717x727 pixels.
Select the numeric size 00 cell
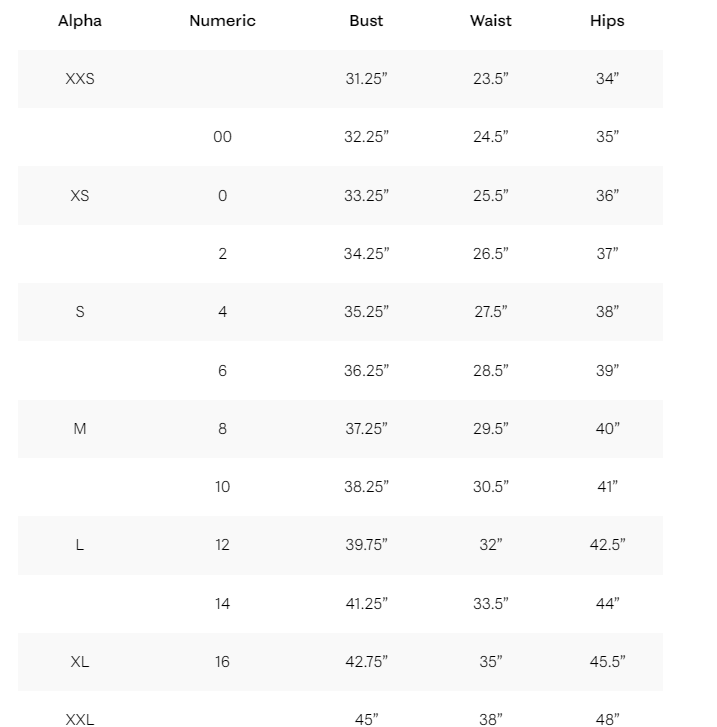(x=222, y=137)
